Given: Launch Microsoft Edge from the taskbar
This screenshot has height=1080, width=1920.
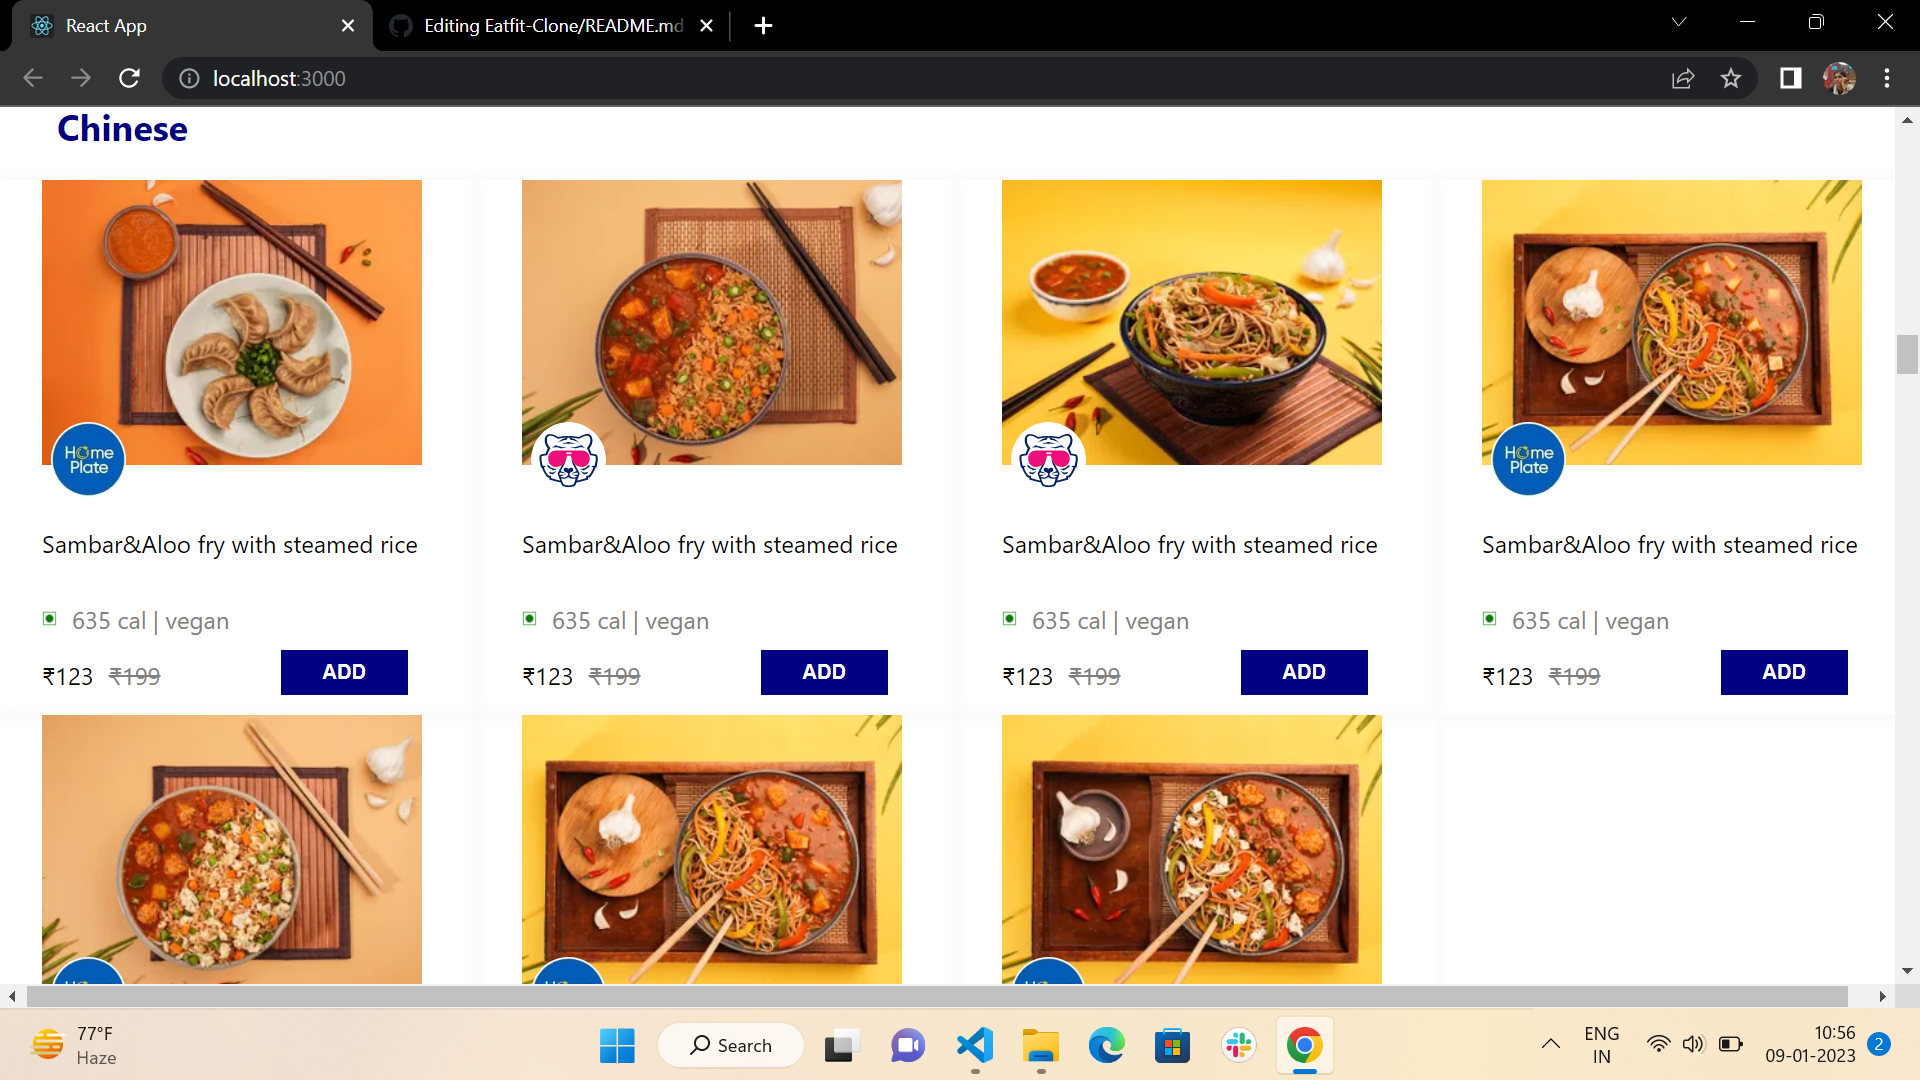Looking at the screenshot, I should pyautogui.click(x=1106, y=1044).
